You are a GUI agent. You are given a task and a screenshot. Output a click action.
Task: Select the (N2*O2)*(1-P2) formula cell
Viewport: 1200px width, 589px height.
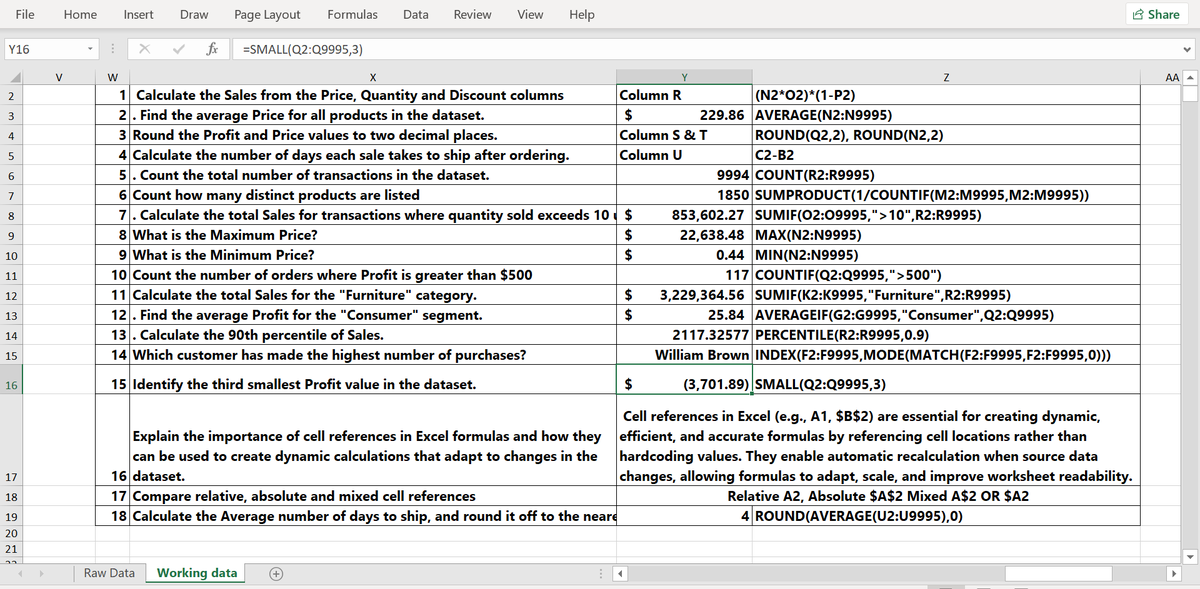[x=946, y=96]
